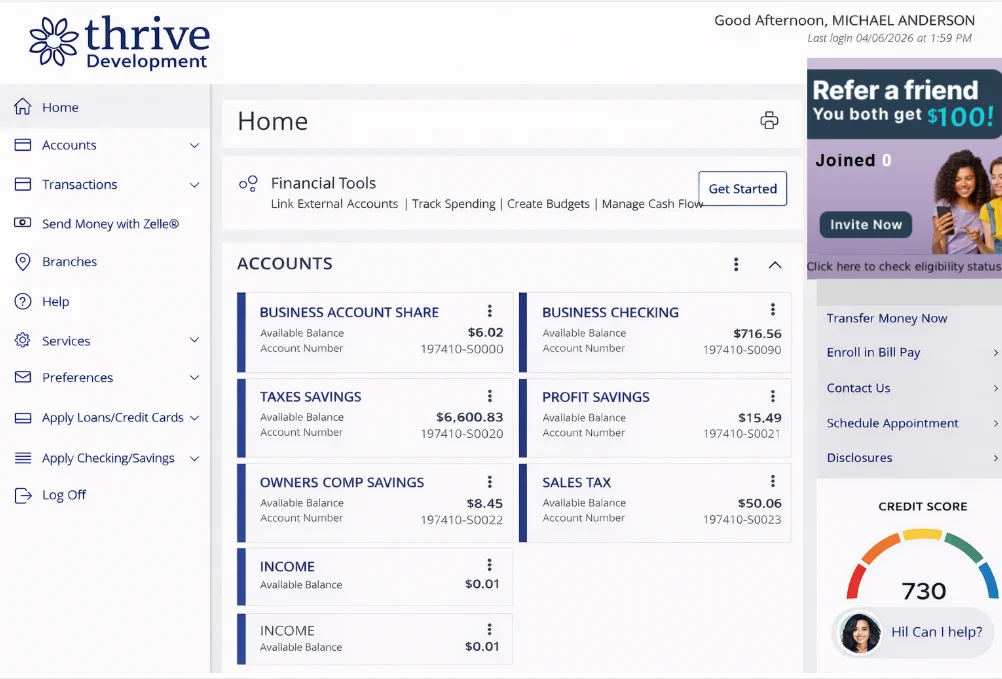Viewport: 1002px width, 679px height.
Task: Click the $716.56 balance value
Action: (x=757, y=333)
